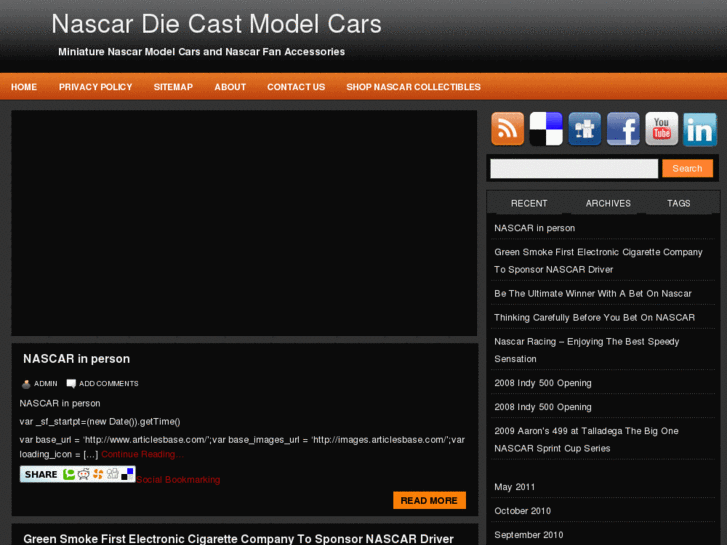This screenshot has height=545, width=727.
Task: Select the Recent tab in sidebar
Action: [x=529, y=203]
